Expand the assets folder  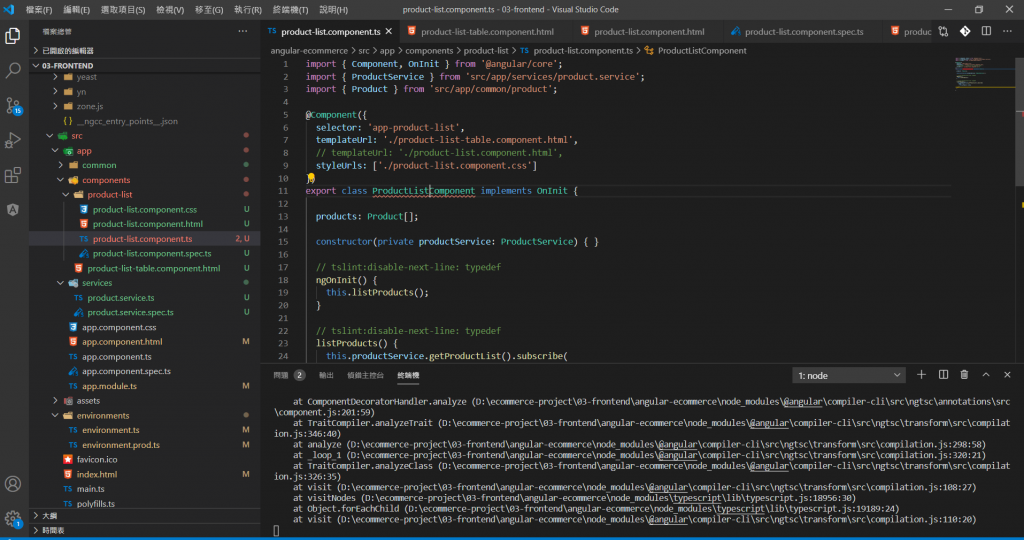tap(88, 400)
